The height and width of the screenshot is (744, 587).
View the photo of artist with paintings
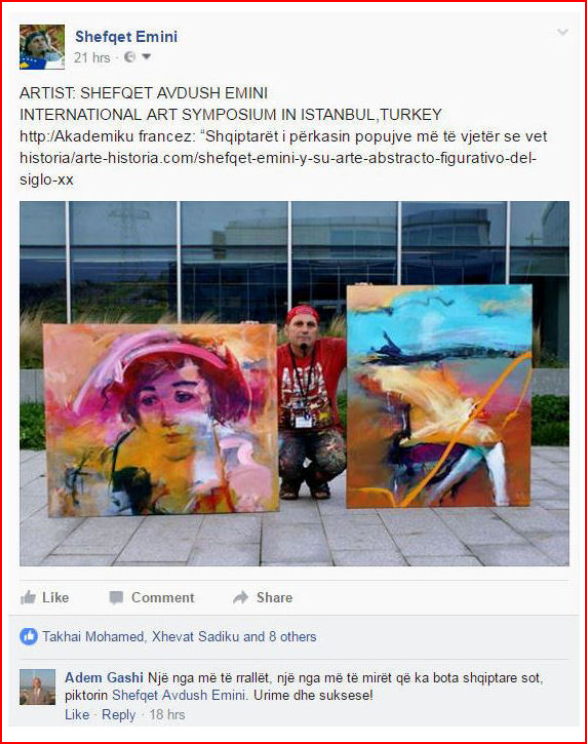click(294, 383)
